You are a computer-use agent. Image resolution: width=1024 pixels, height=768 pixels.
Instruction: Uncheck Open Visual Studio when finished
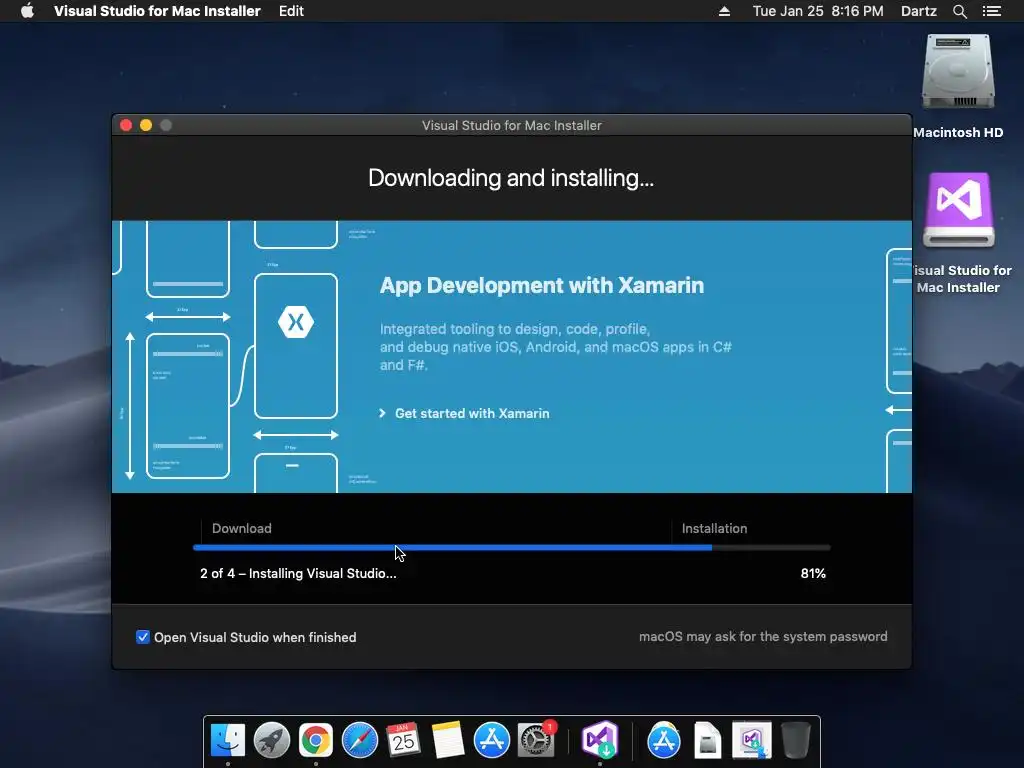142,637
